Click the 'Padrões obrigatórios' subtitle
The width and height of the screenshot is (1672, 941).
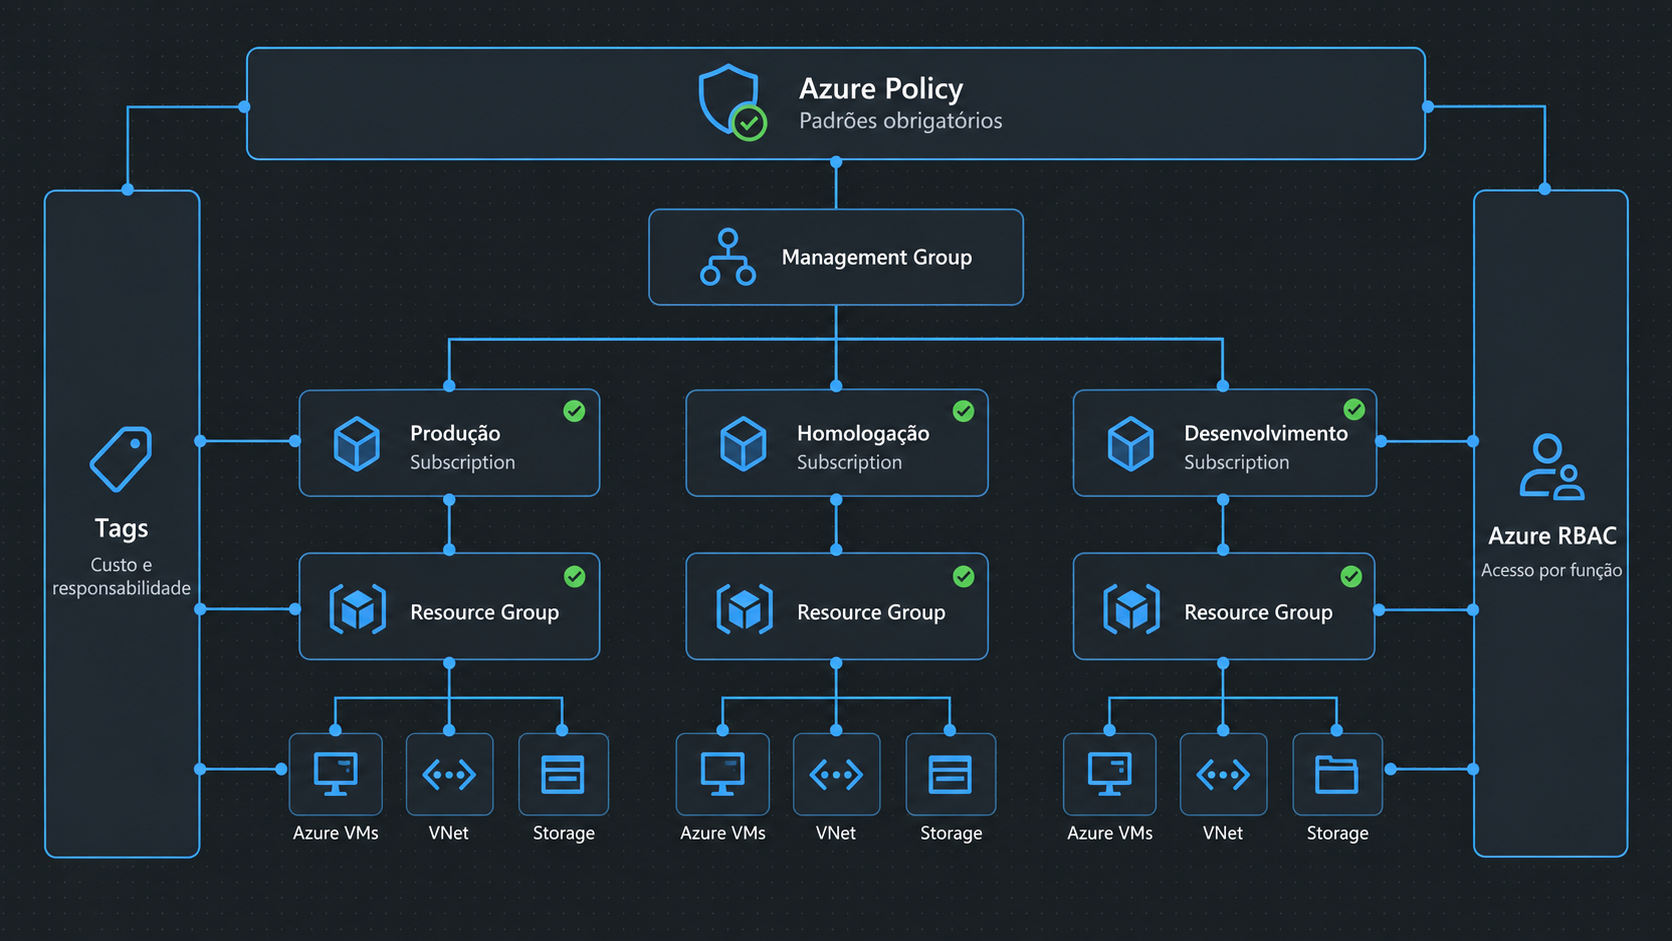point(900,121)
